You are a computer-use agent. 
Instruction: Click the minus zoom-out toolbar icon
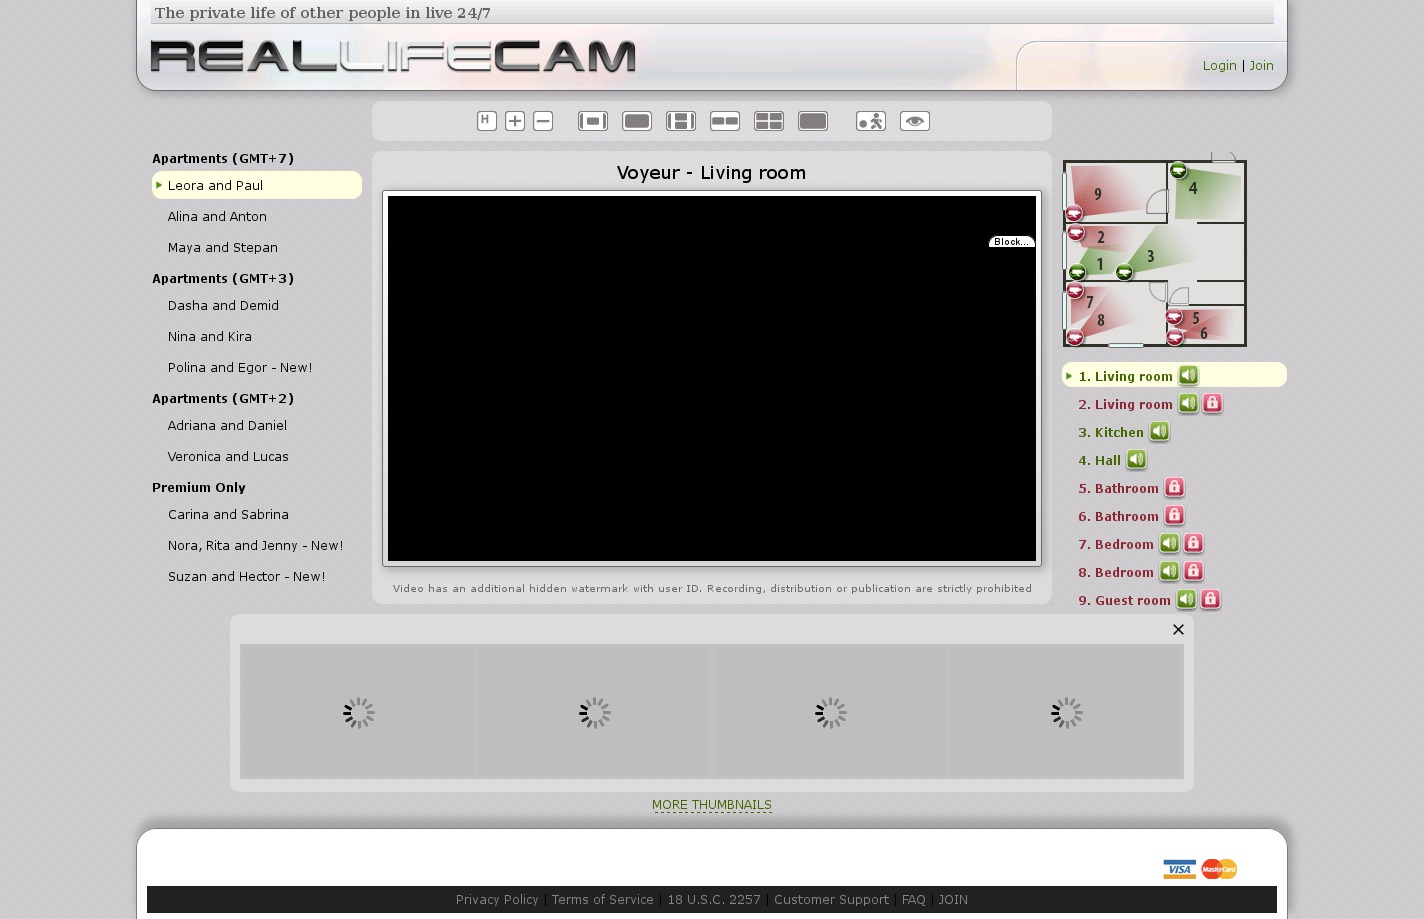pyautogui.click(x=543, y=121)
